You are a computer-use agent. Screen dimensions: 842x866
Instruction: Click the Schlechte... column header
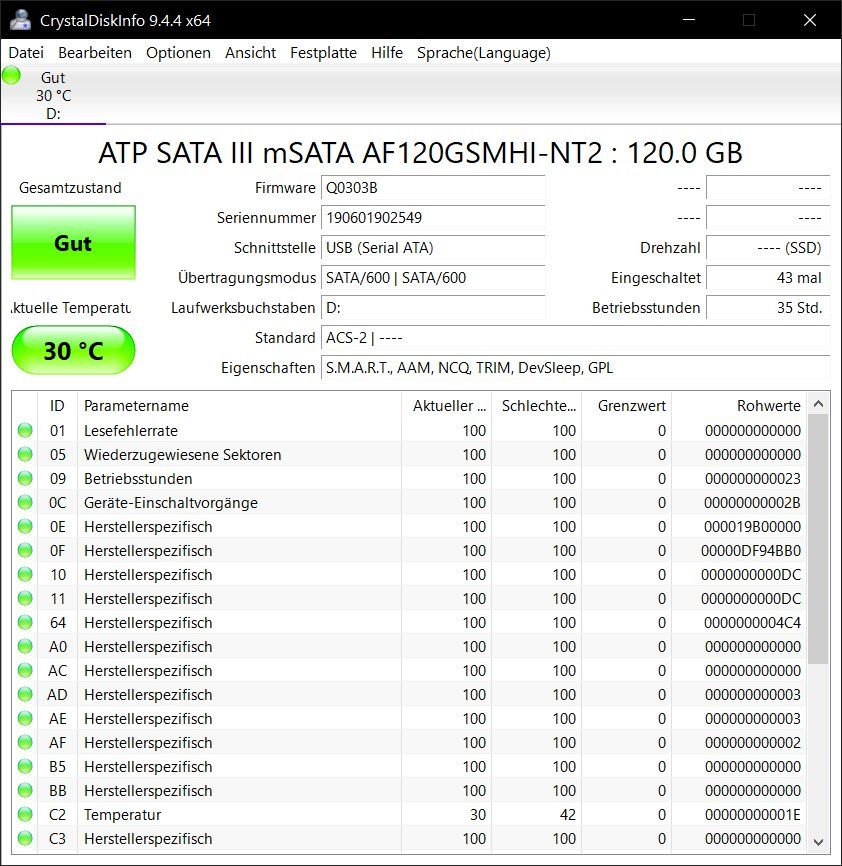click(x=537, y=406)
